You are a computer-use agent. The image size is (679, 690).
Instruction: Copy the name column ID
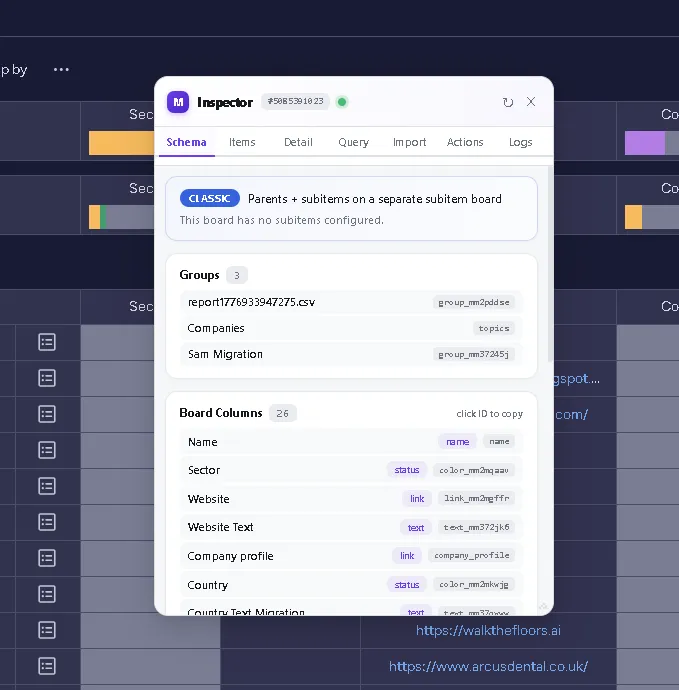[x=499, y=441]
